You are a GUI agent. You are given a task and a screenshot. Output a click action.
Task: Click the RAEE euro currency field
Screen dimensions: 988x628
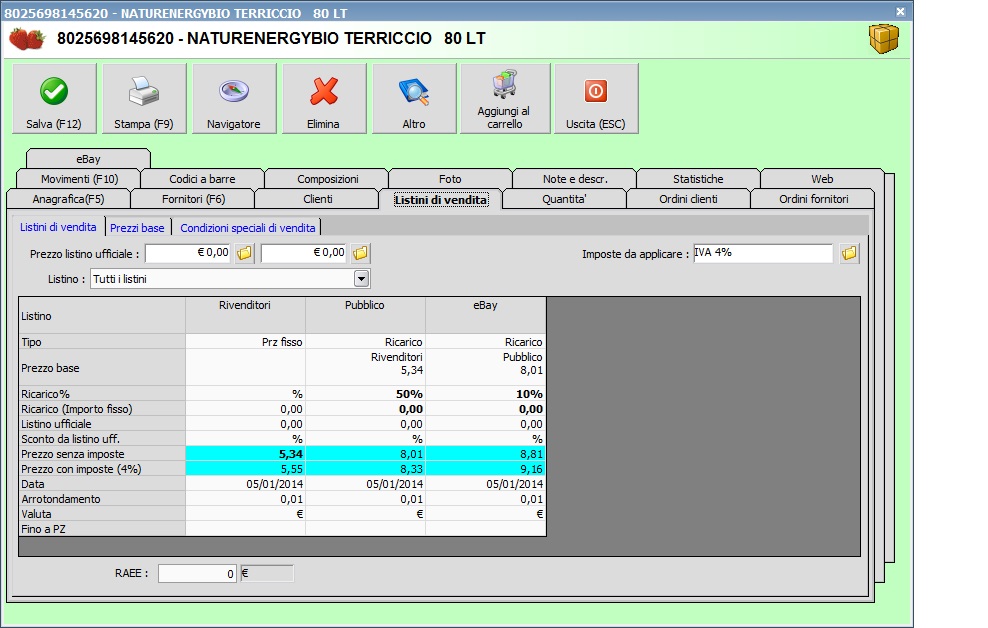click(x=267, y=573)
